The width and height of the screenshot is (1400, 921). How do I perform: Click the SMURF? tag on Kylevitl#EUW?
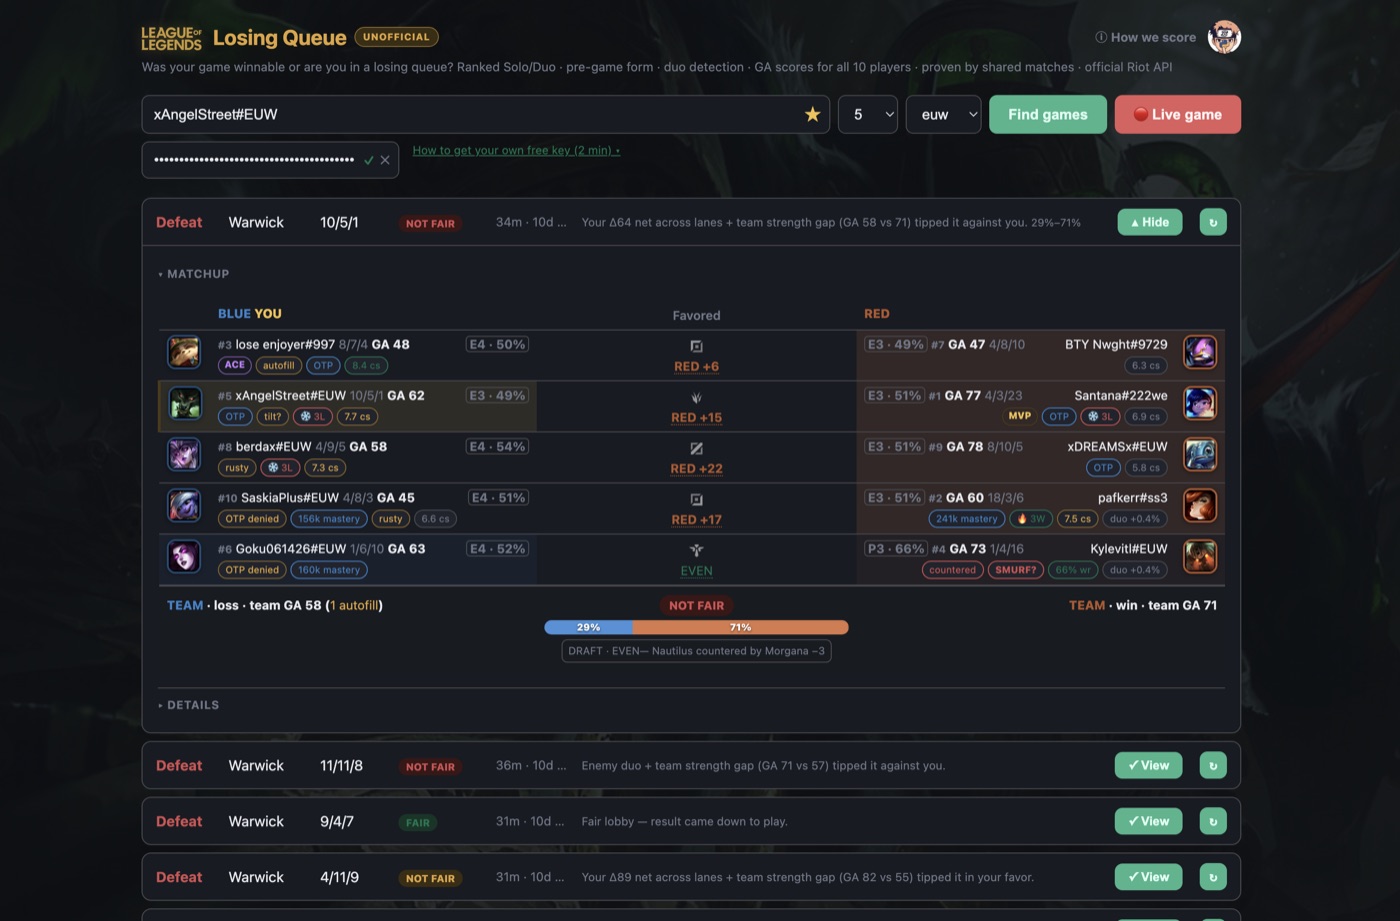click(1016, 570)
